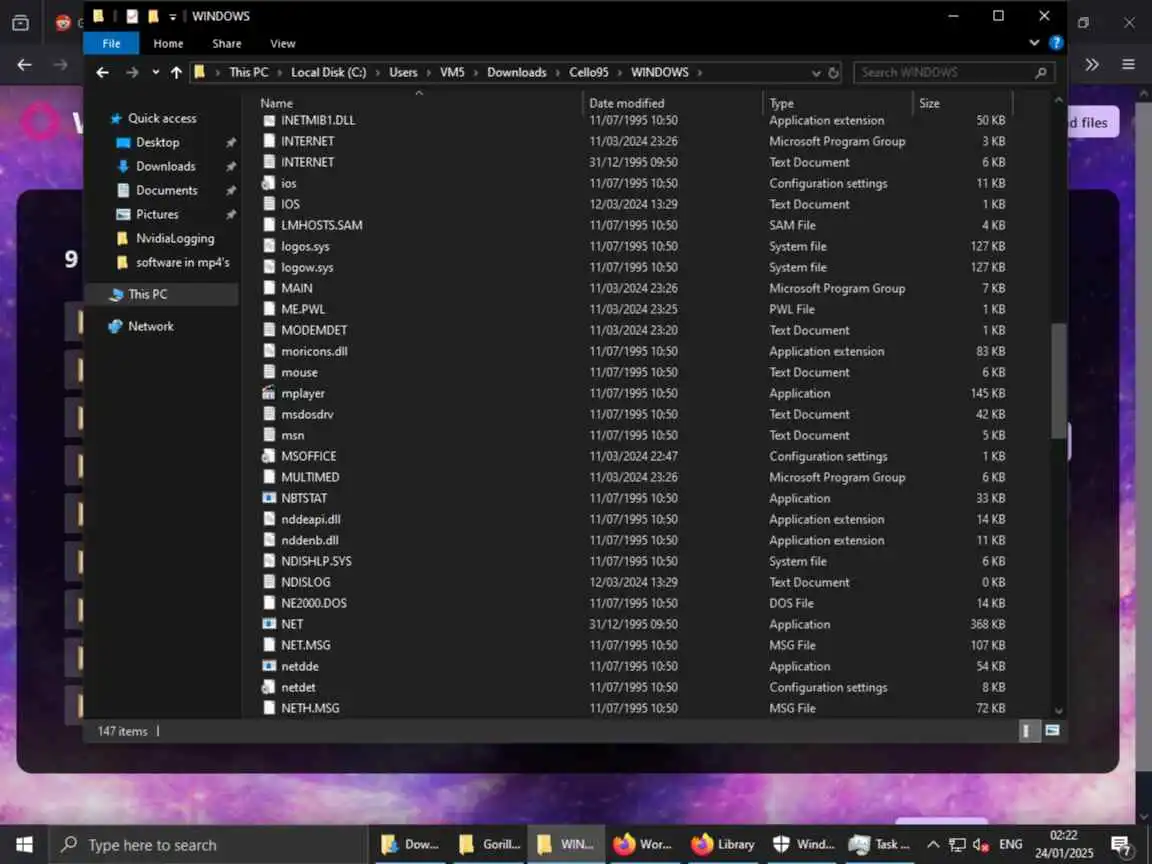This screenshot has height=864, width=1152.
Task: Select netdet configuration settings icon
Action: [269, 688]
